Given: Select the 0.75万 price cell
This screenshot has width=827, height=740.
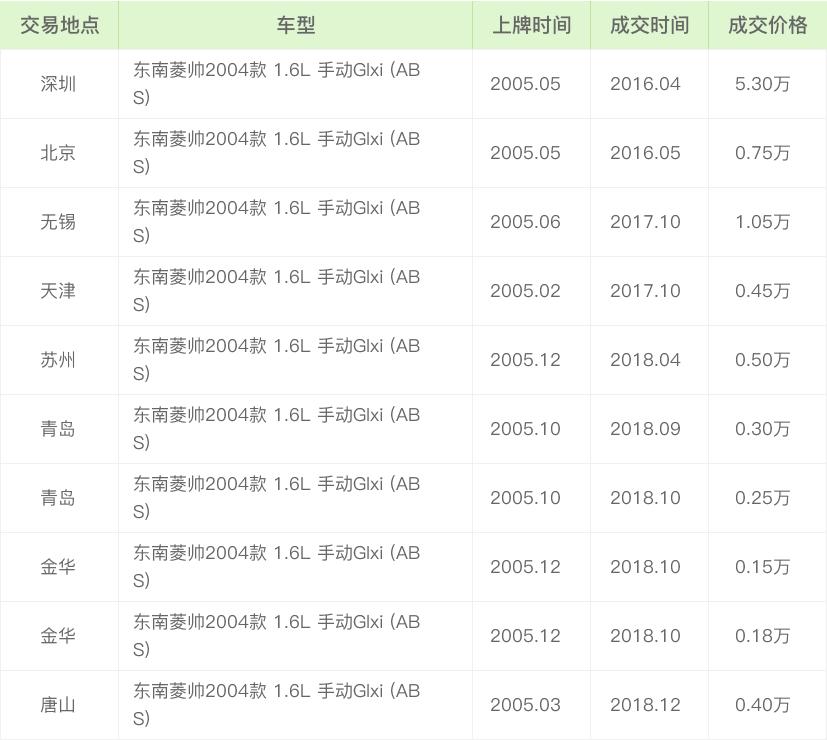Looking at the screenshot, I should click(x=762, y=153).
